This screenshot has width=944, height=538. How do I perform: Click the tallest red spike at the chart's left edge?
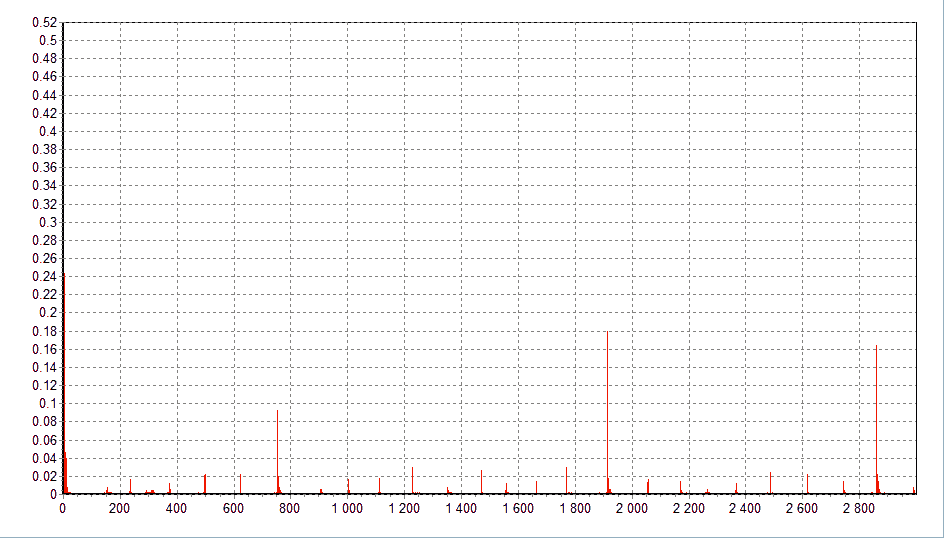pyautogui.click(x=64, y=380)
